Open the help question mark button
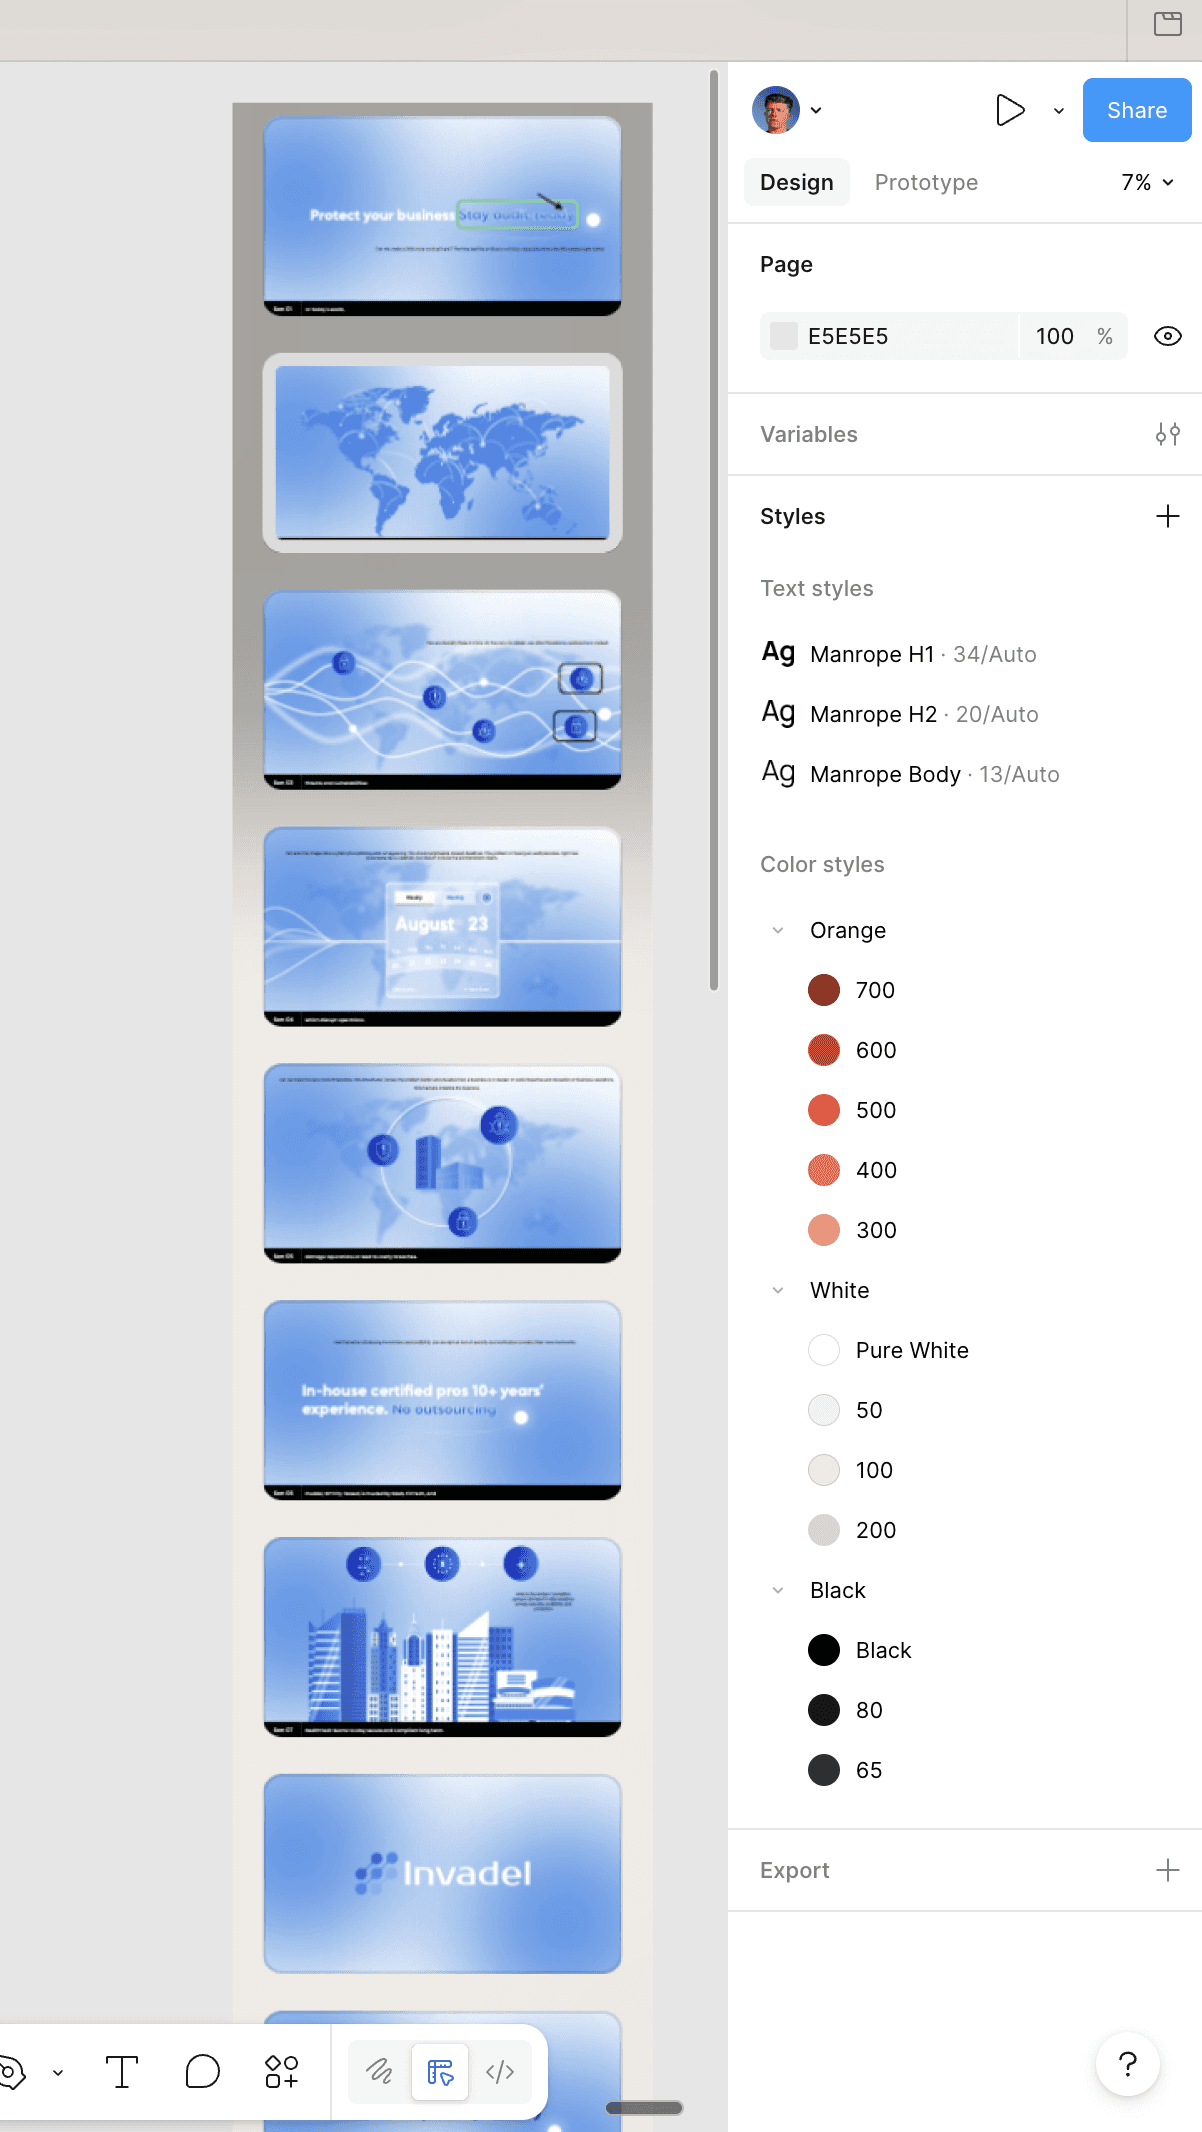This screenshot has height=2132, width=1202. point(1128,2064)
